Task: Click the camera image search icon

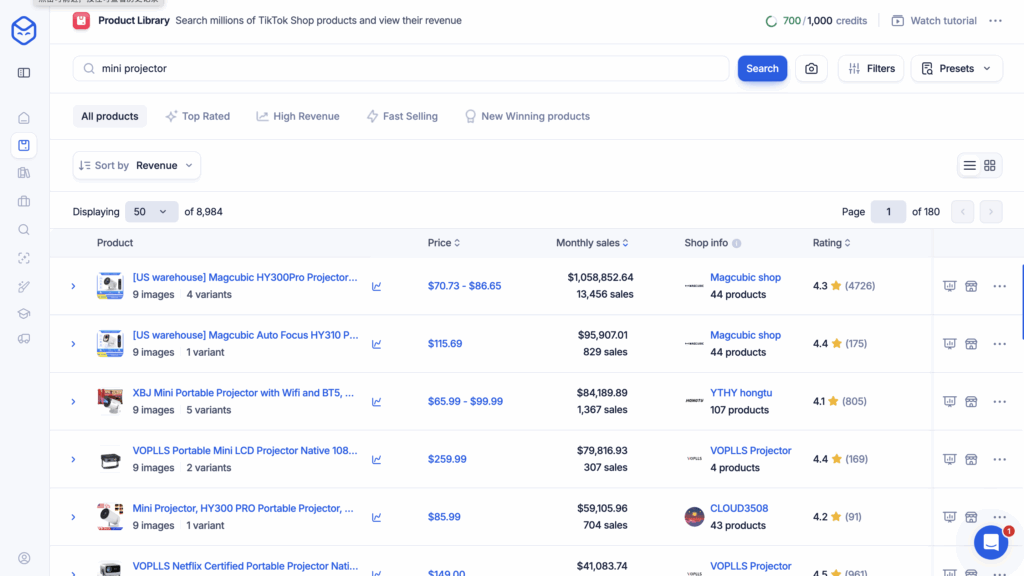Action: click(811, 69)
